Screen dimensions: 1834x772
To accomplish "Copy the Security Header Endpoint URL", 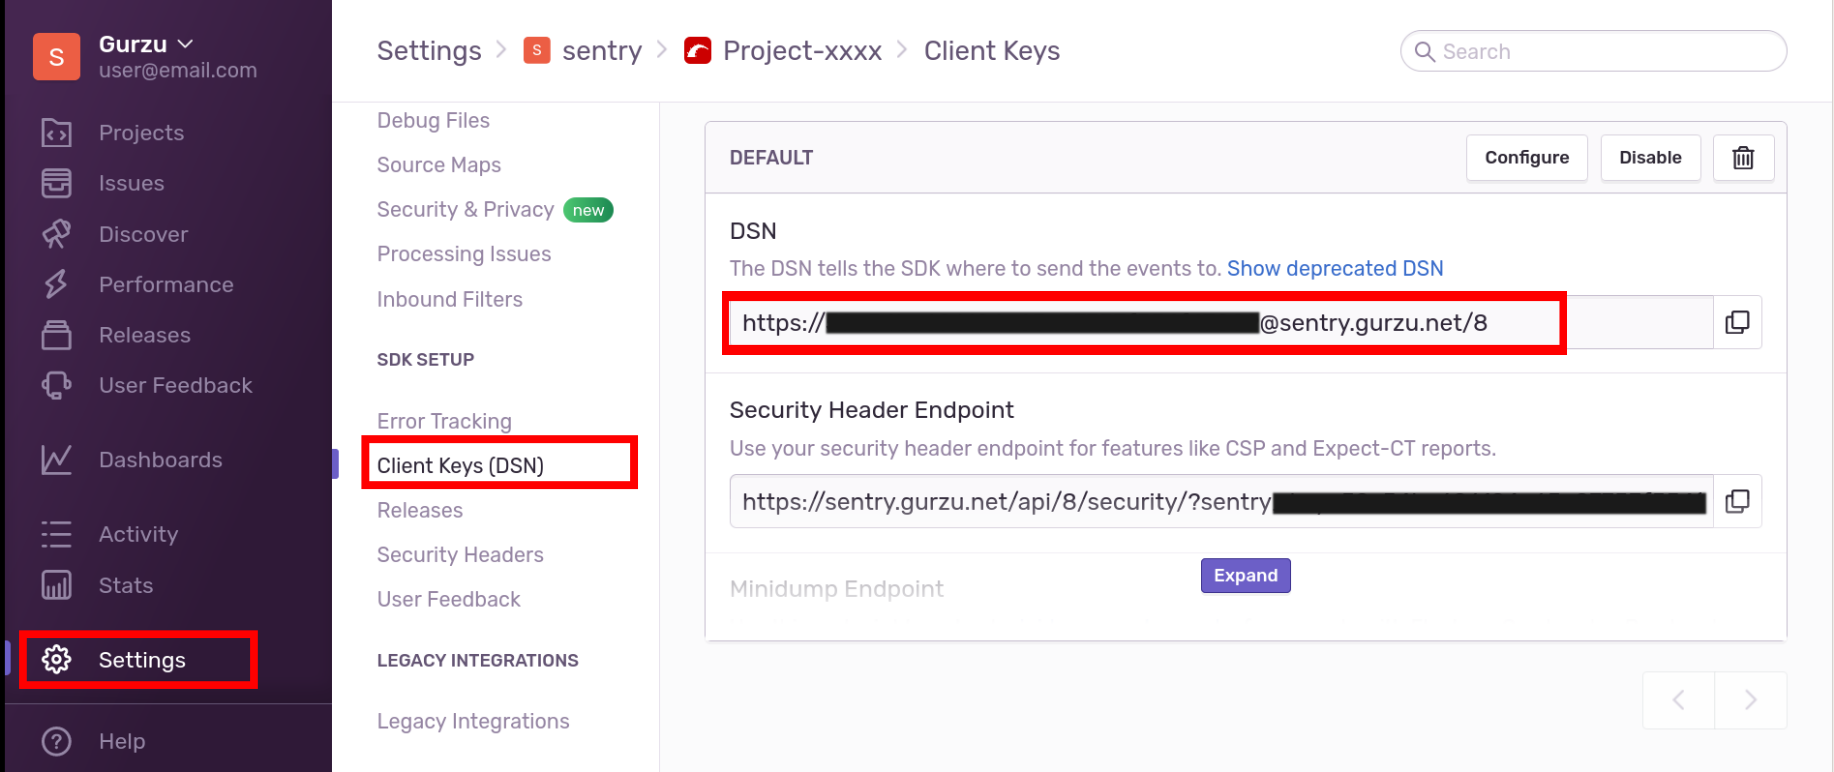I will [1737, 501].
